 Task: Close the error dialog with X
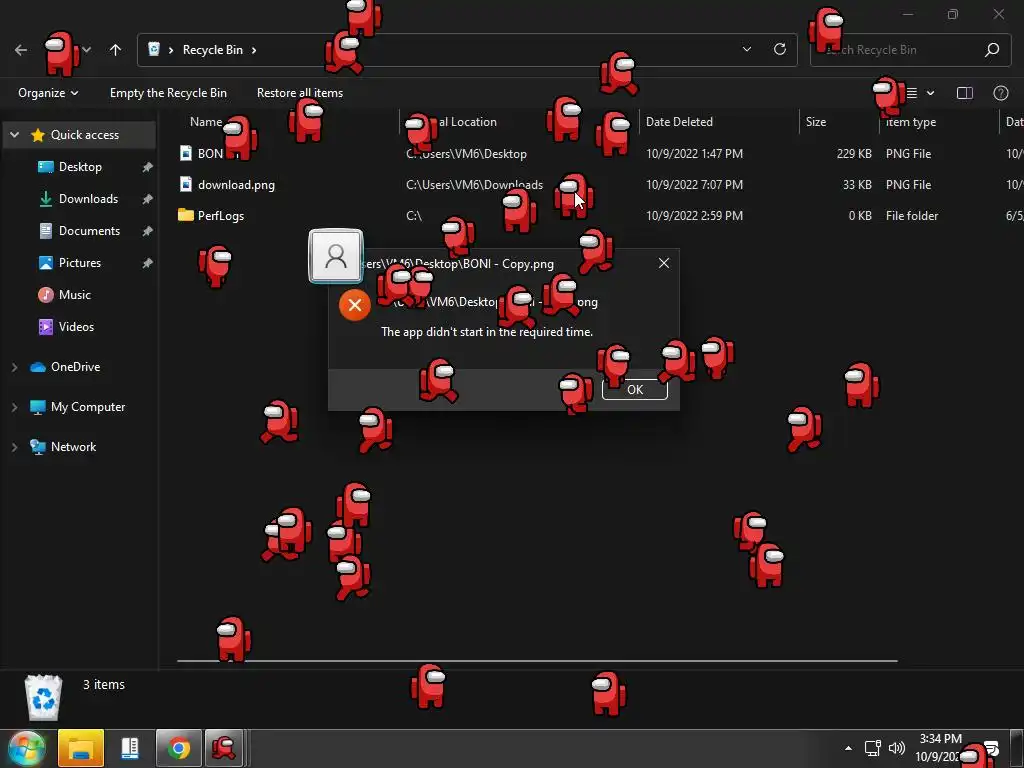click(x=664, y=263)
